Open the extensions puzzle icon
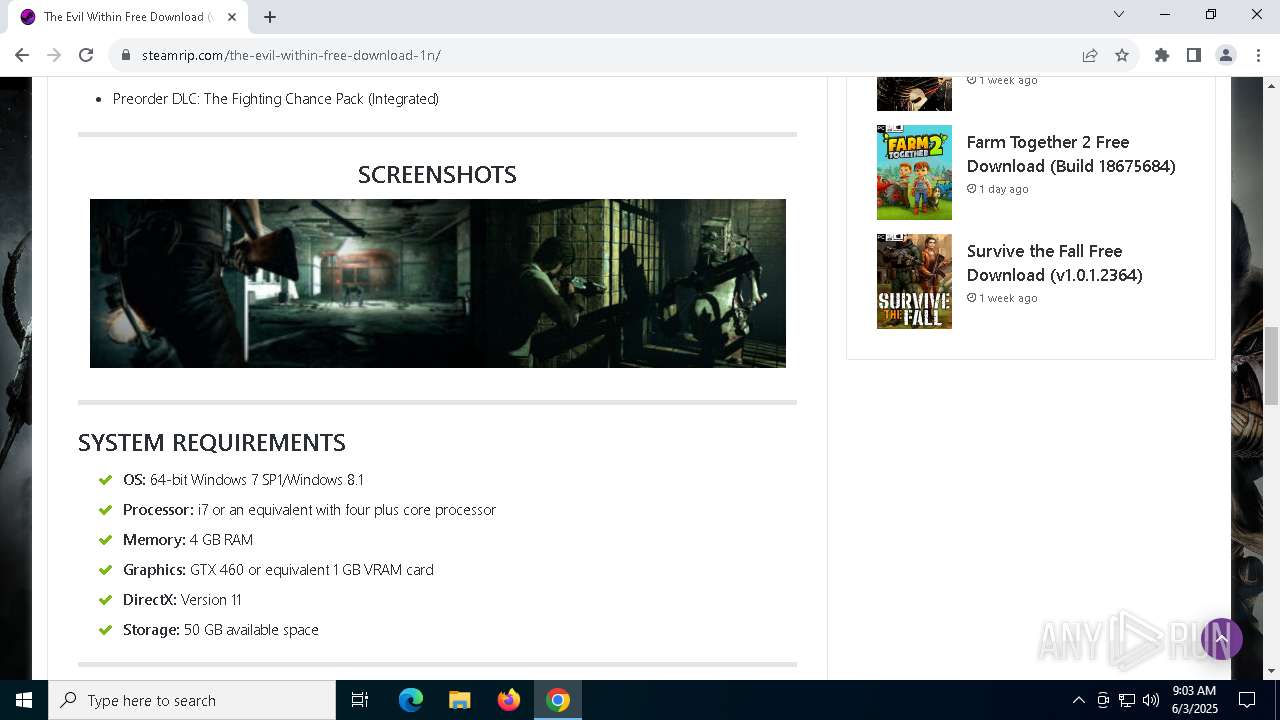 click(1162, 55)
